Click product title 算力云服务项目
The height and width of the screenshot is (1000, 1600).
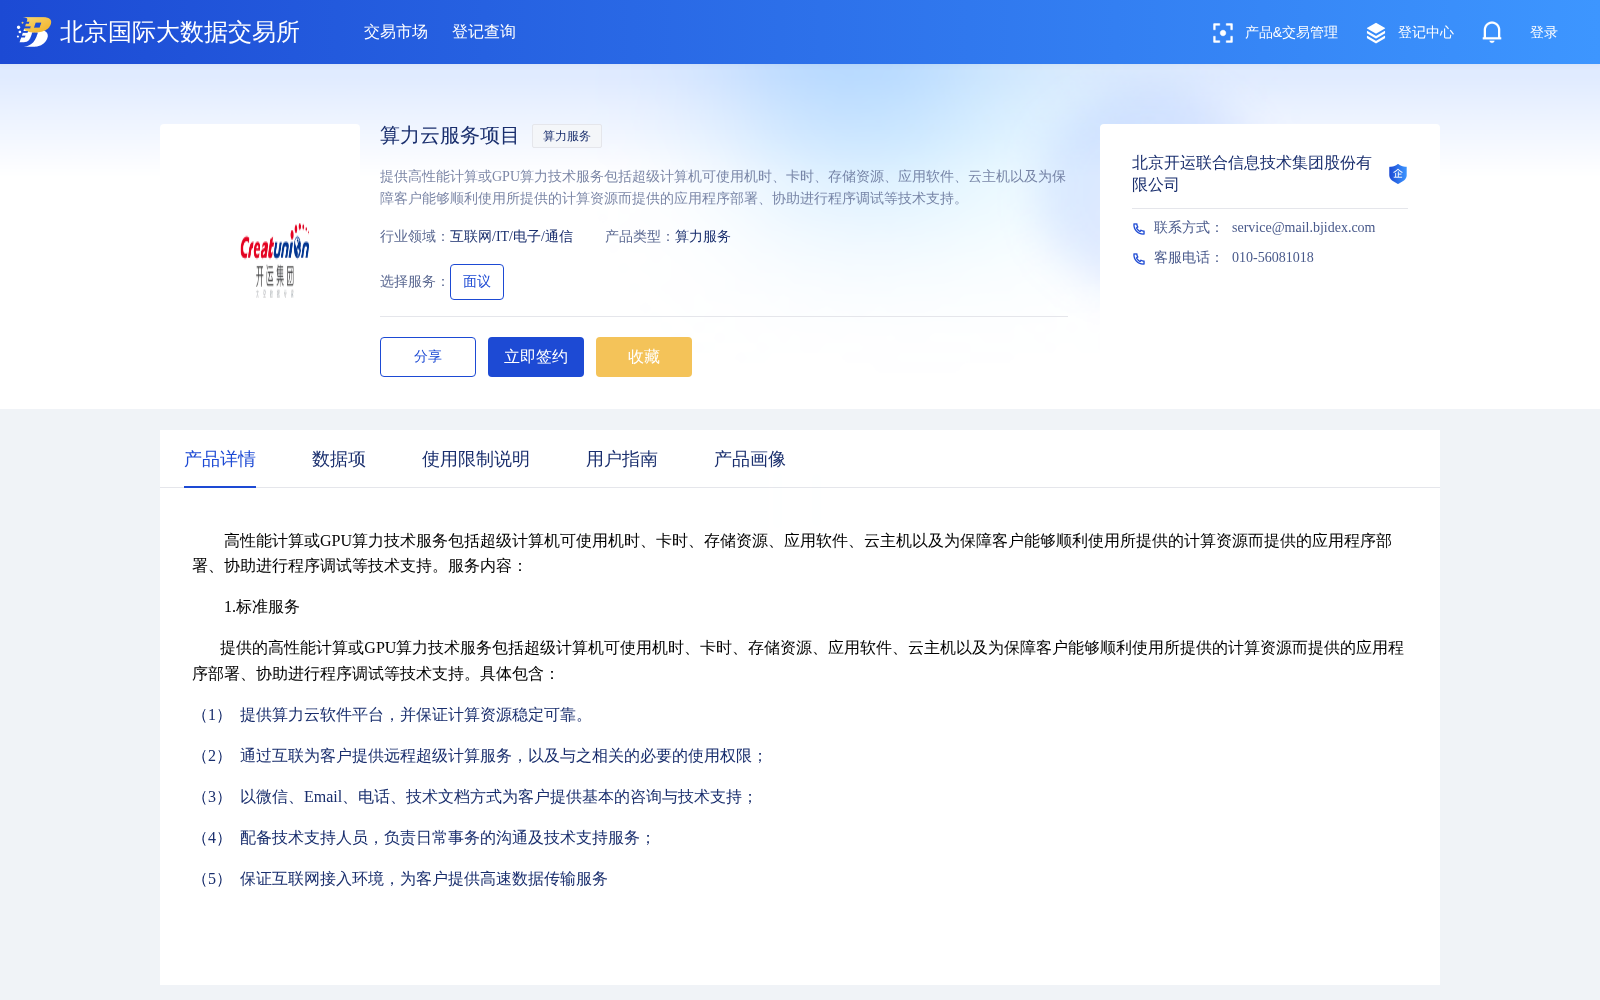click(450, 136)
